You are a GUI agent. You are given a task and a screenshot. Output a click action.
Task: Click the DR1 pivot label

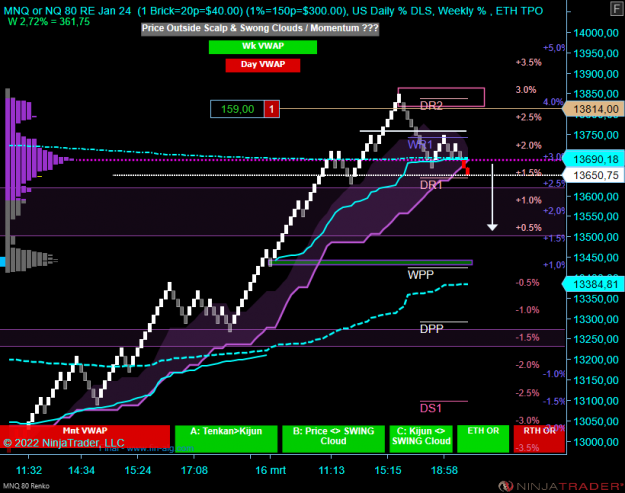pyautogui.click(x=431, y=185)
